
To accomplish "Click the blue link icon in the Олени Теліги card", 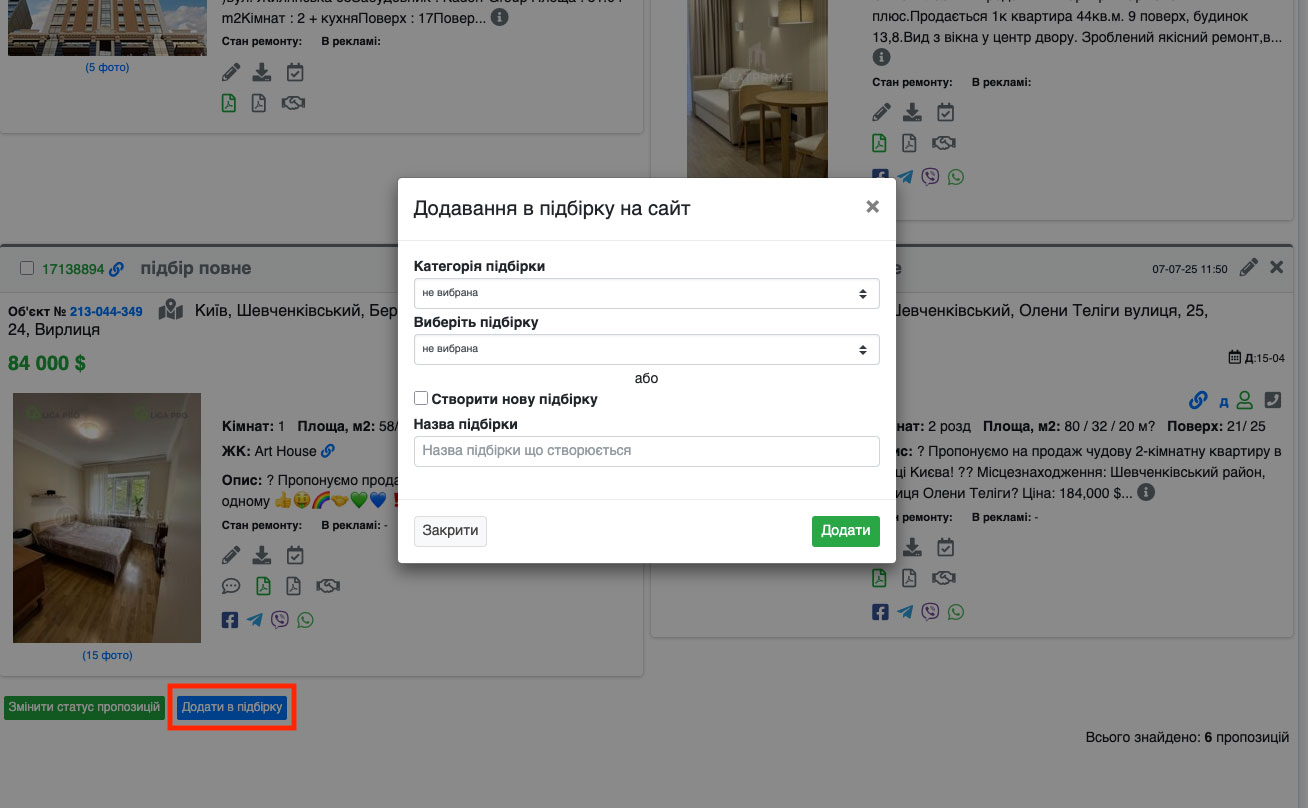I will point(1198,400).
